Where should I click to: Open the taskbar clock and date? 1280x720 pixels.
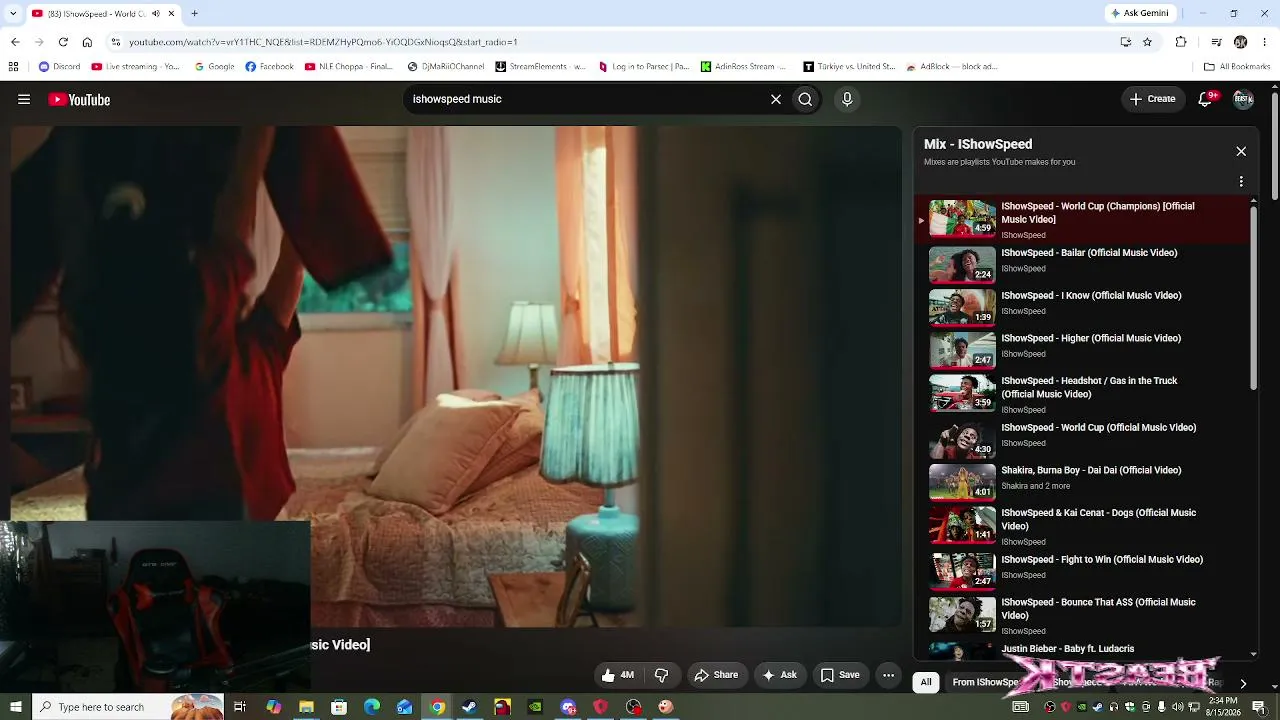pyautogui.click(x=1223, y=707)
